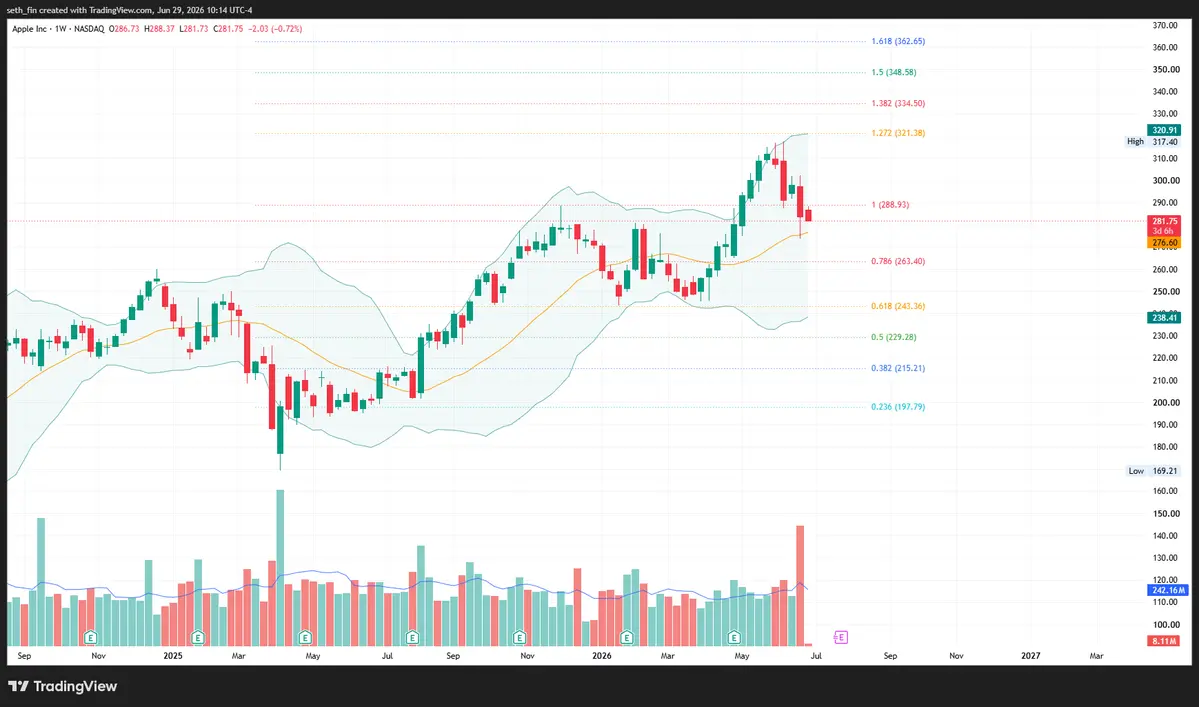Image resolution: width=1199 pixels, height=707 pixels.
Task: Click the Apple Inc symbol title
Action: coord(29,29)
